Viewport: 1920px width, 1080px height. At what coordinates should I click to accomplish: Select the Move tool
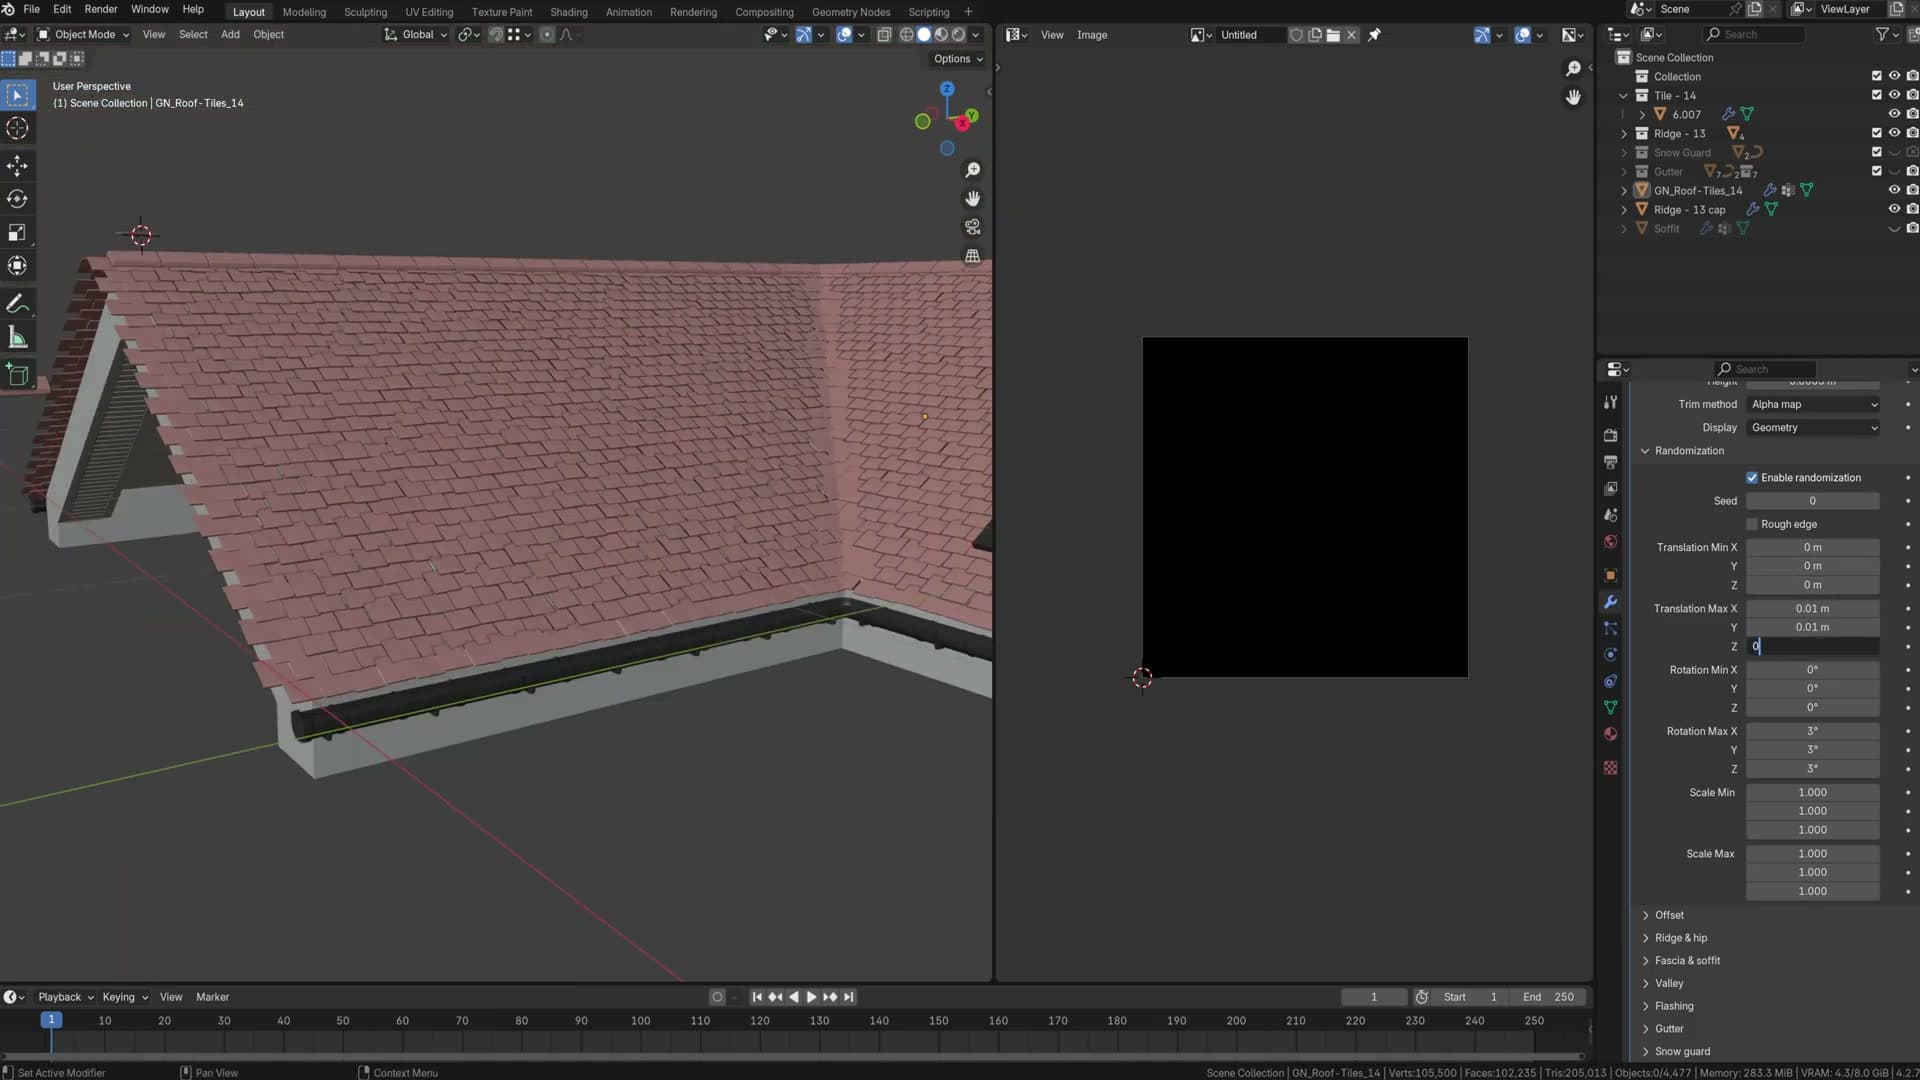17,165
